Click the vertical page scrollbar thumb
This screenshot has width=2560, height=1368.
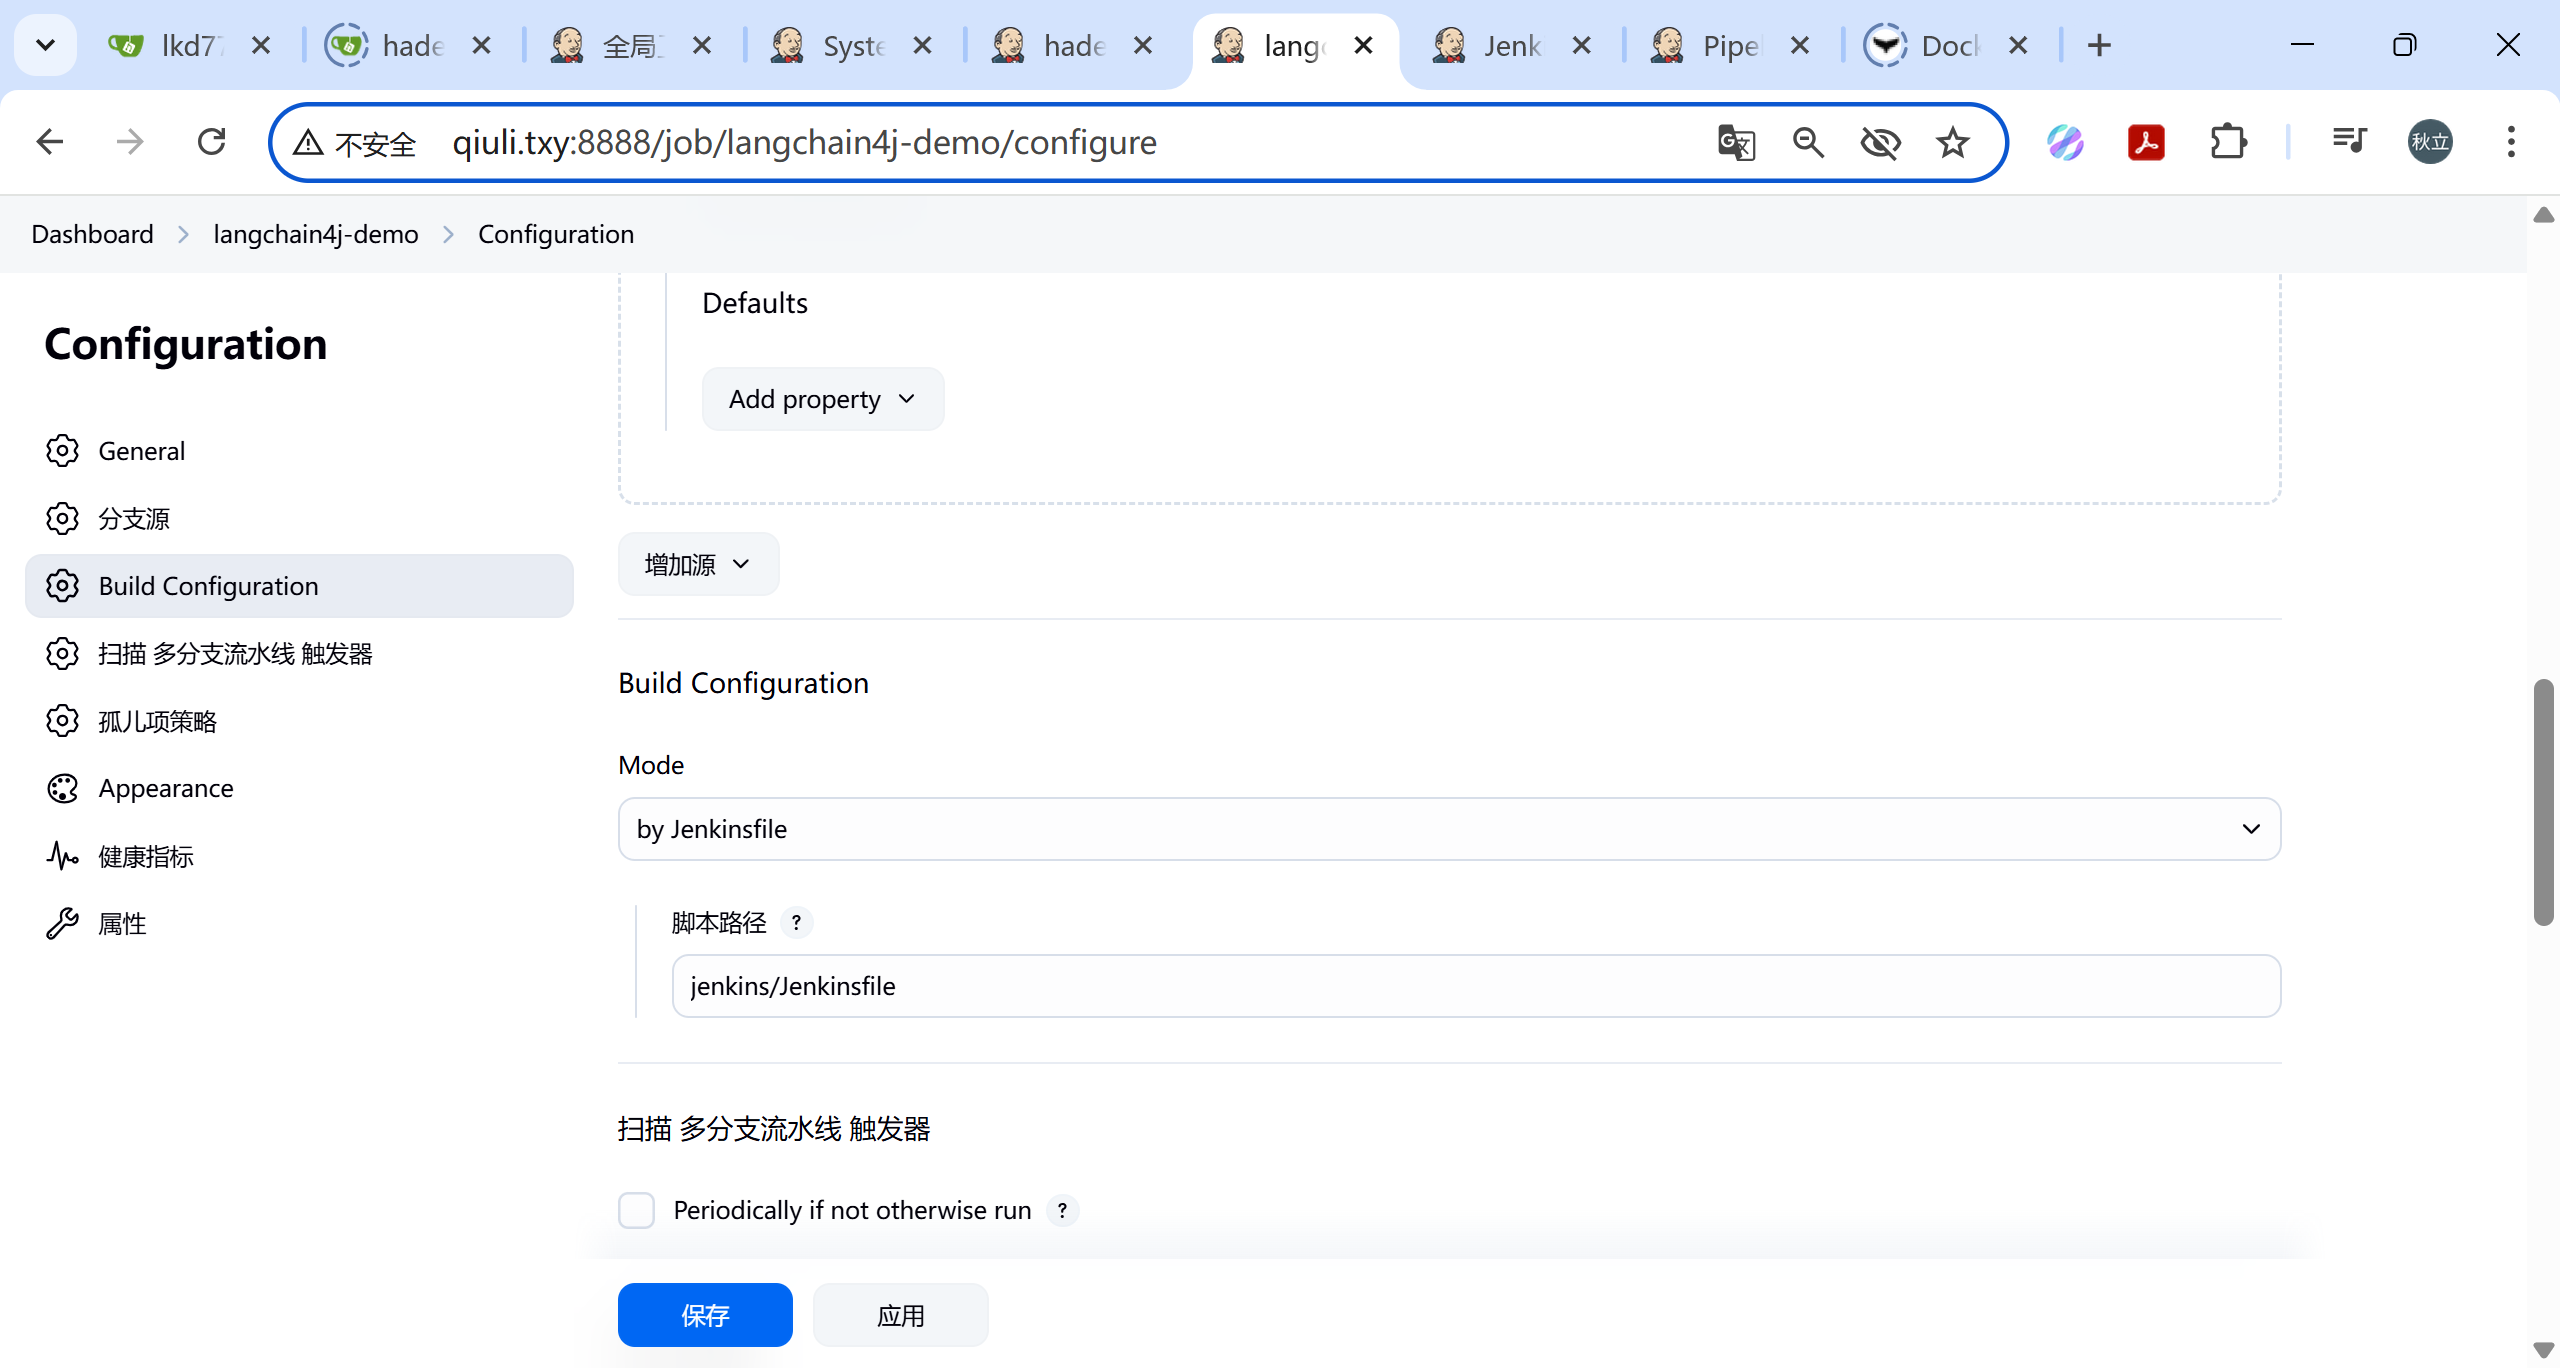pyautogui.click(x=2543, y=800)
